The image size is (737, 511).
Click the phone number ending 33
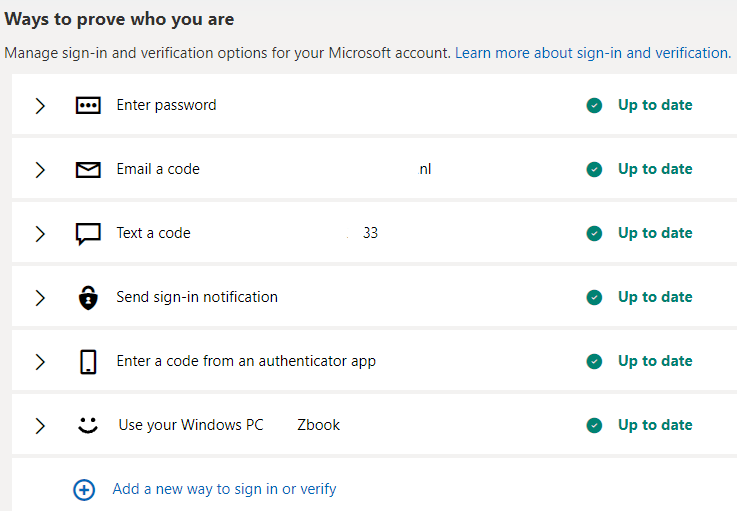tap(370, 233)
